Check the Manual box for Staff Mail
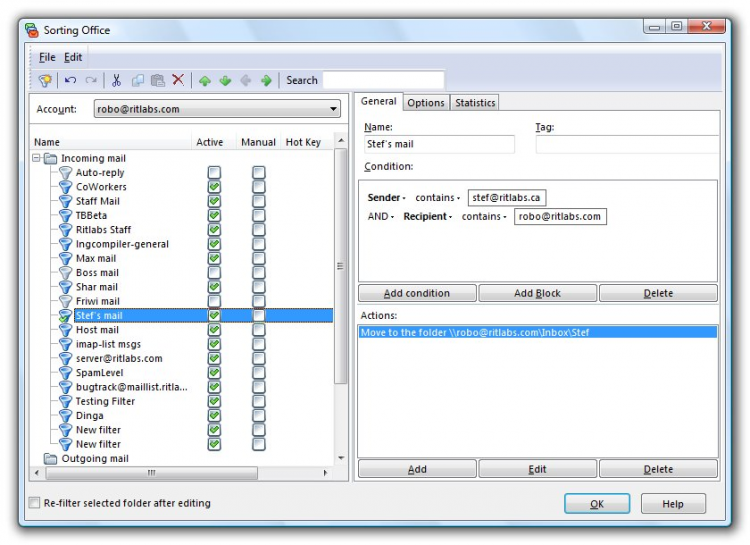Screen dimensions: 750x545 (x=259, y=201)
